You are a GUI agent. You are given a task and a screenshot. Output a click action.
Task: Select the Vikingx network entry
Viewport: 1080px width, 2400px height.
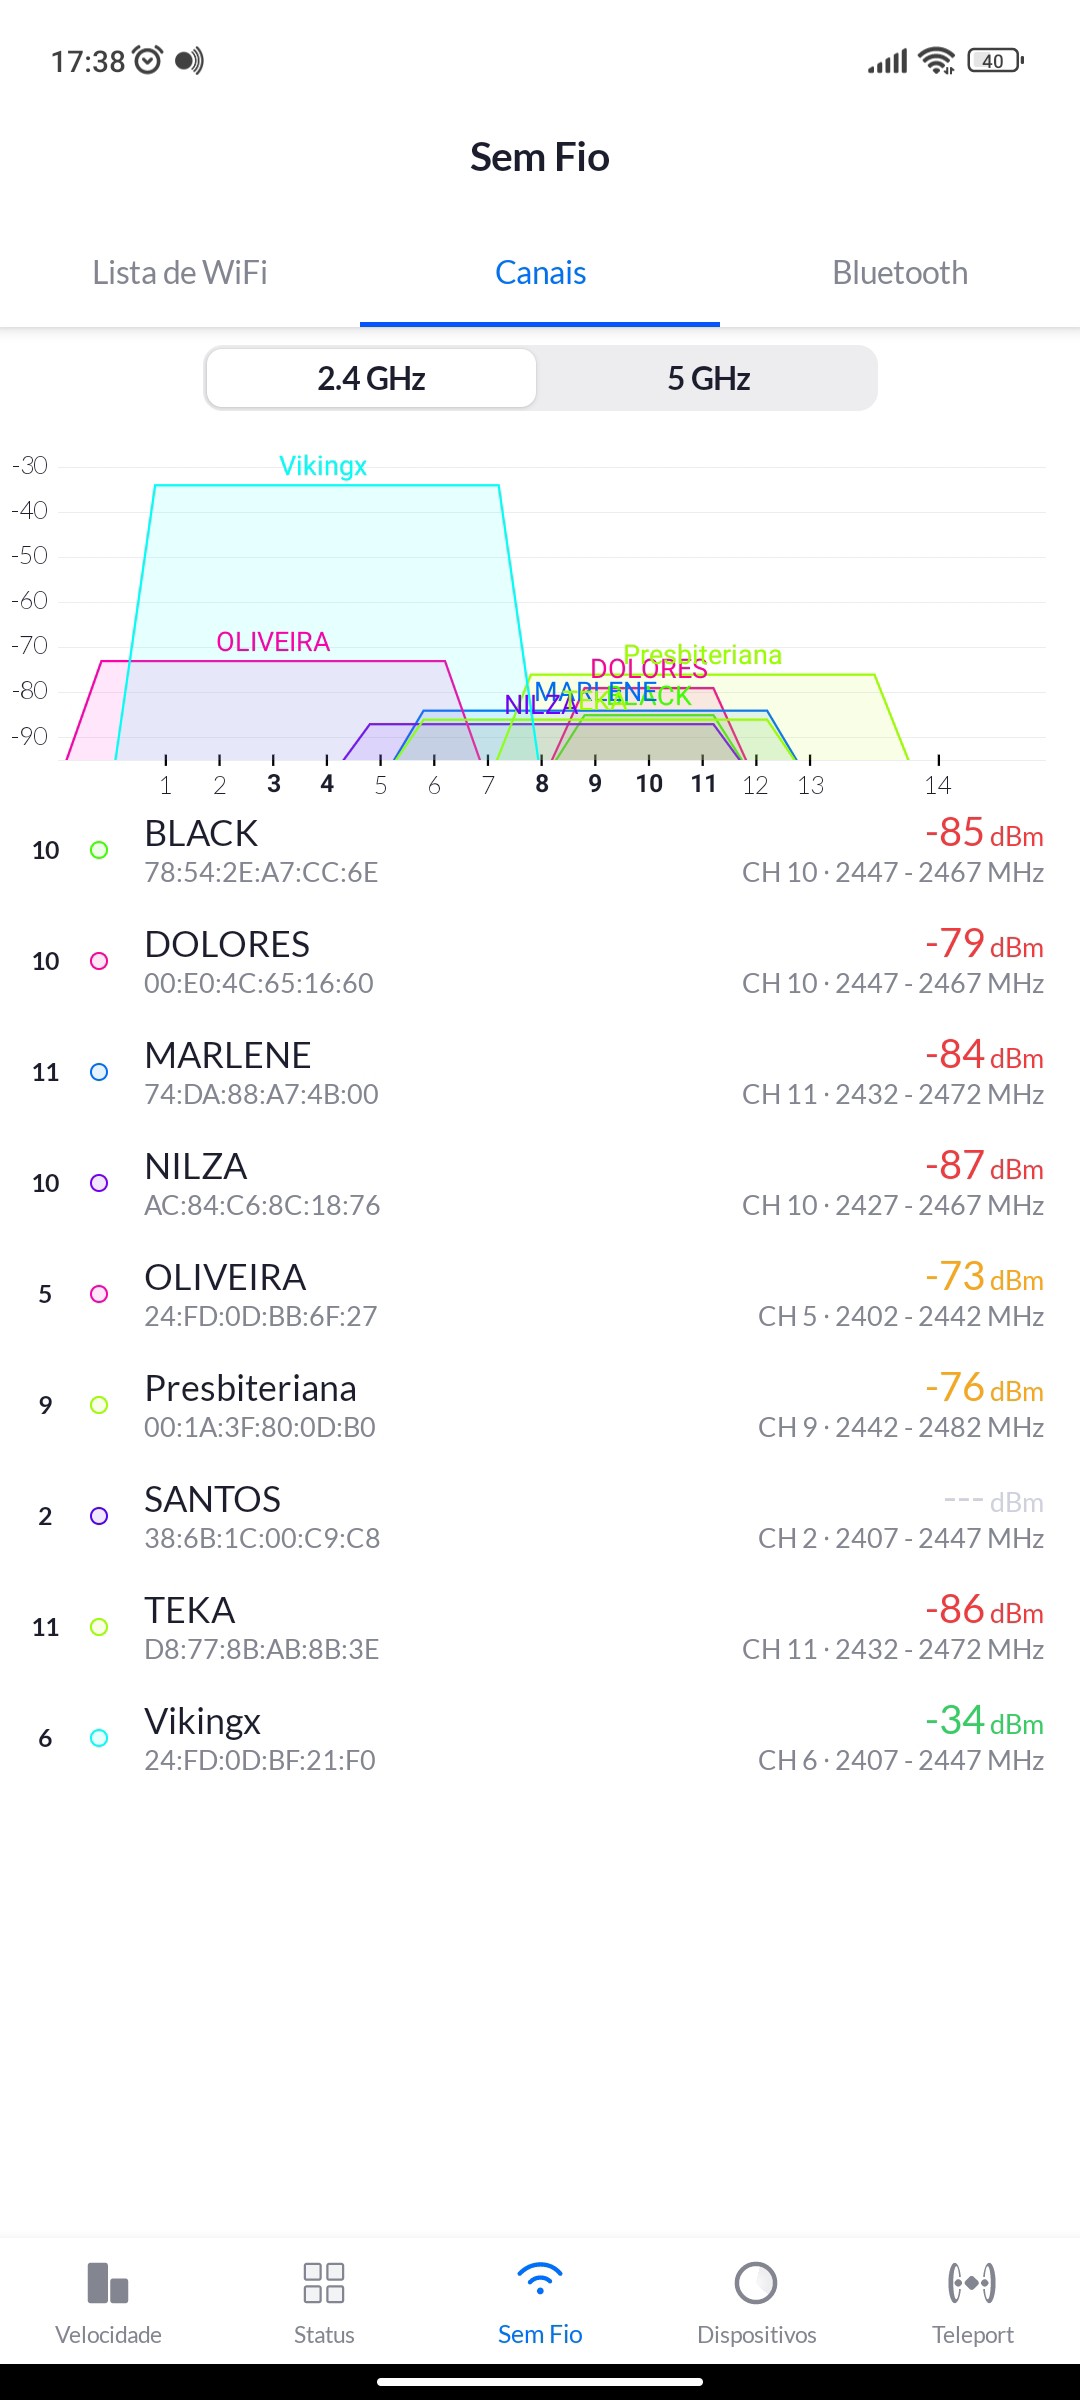[540, 1738]
